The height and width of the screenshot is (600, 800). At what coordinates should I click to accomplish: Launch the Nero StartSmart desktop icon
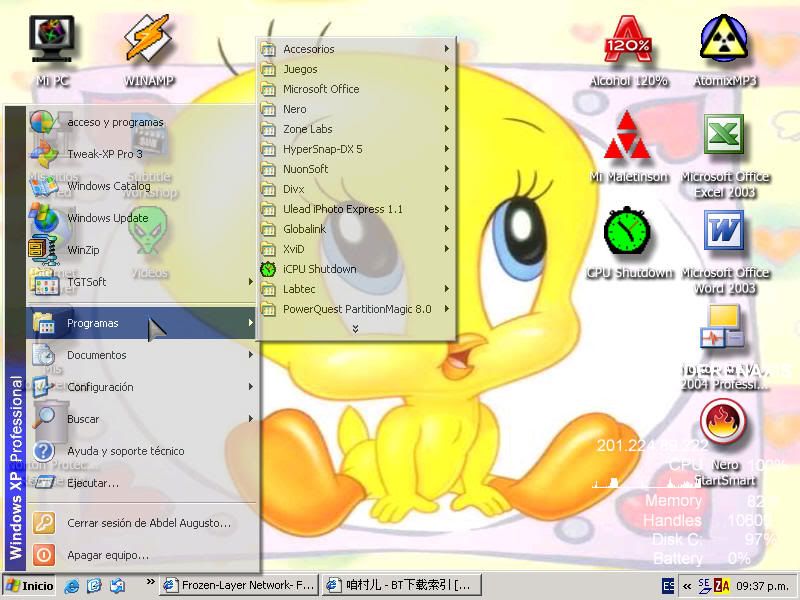(723, 422)
